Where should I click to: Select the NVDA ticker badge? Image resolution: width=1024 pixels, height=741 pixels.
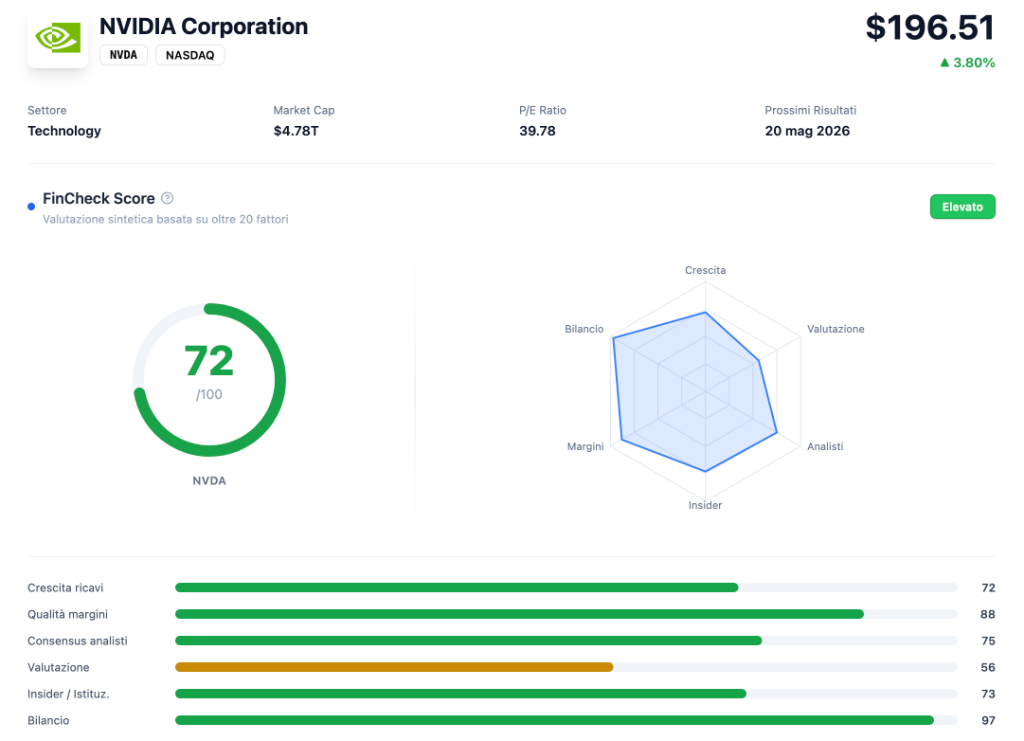pyautogui.click(x=123, y=55)
